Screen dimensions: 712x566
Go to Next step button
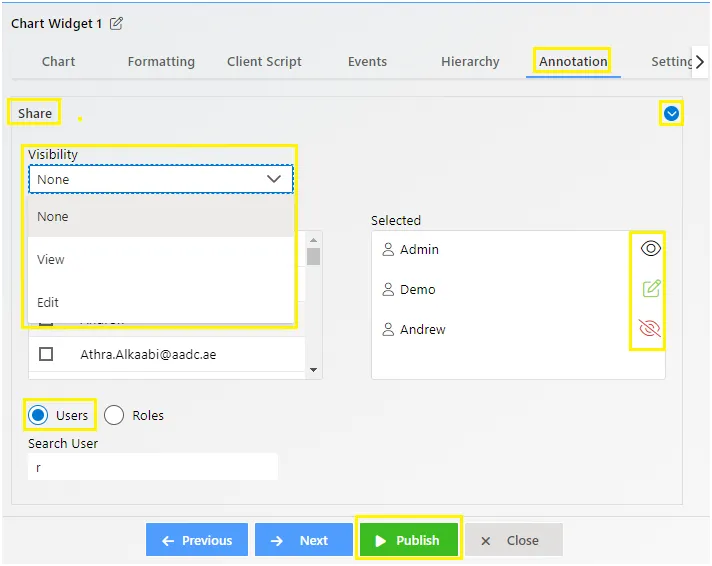[x=303, y=540]
